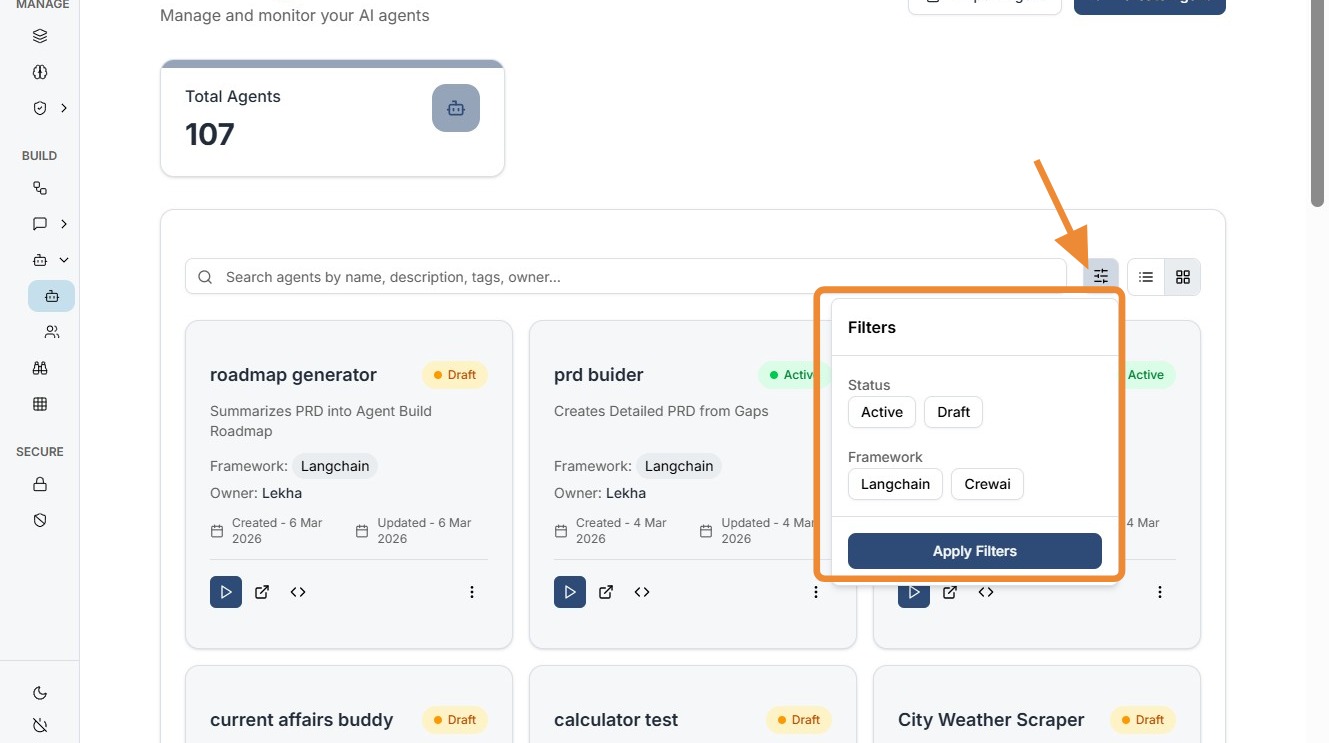The width and height of the screenshot is (1329, 743).
Task: Select the Langchain framework filter chip
Action: pyautogui.click(x=895, y=484)
